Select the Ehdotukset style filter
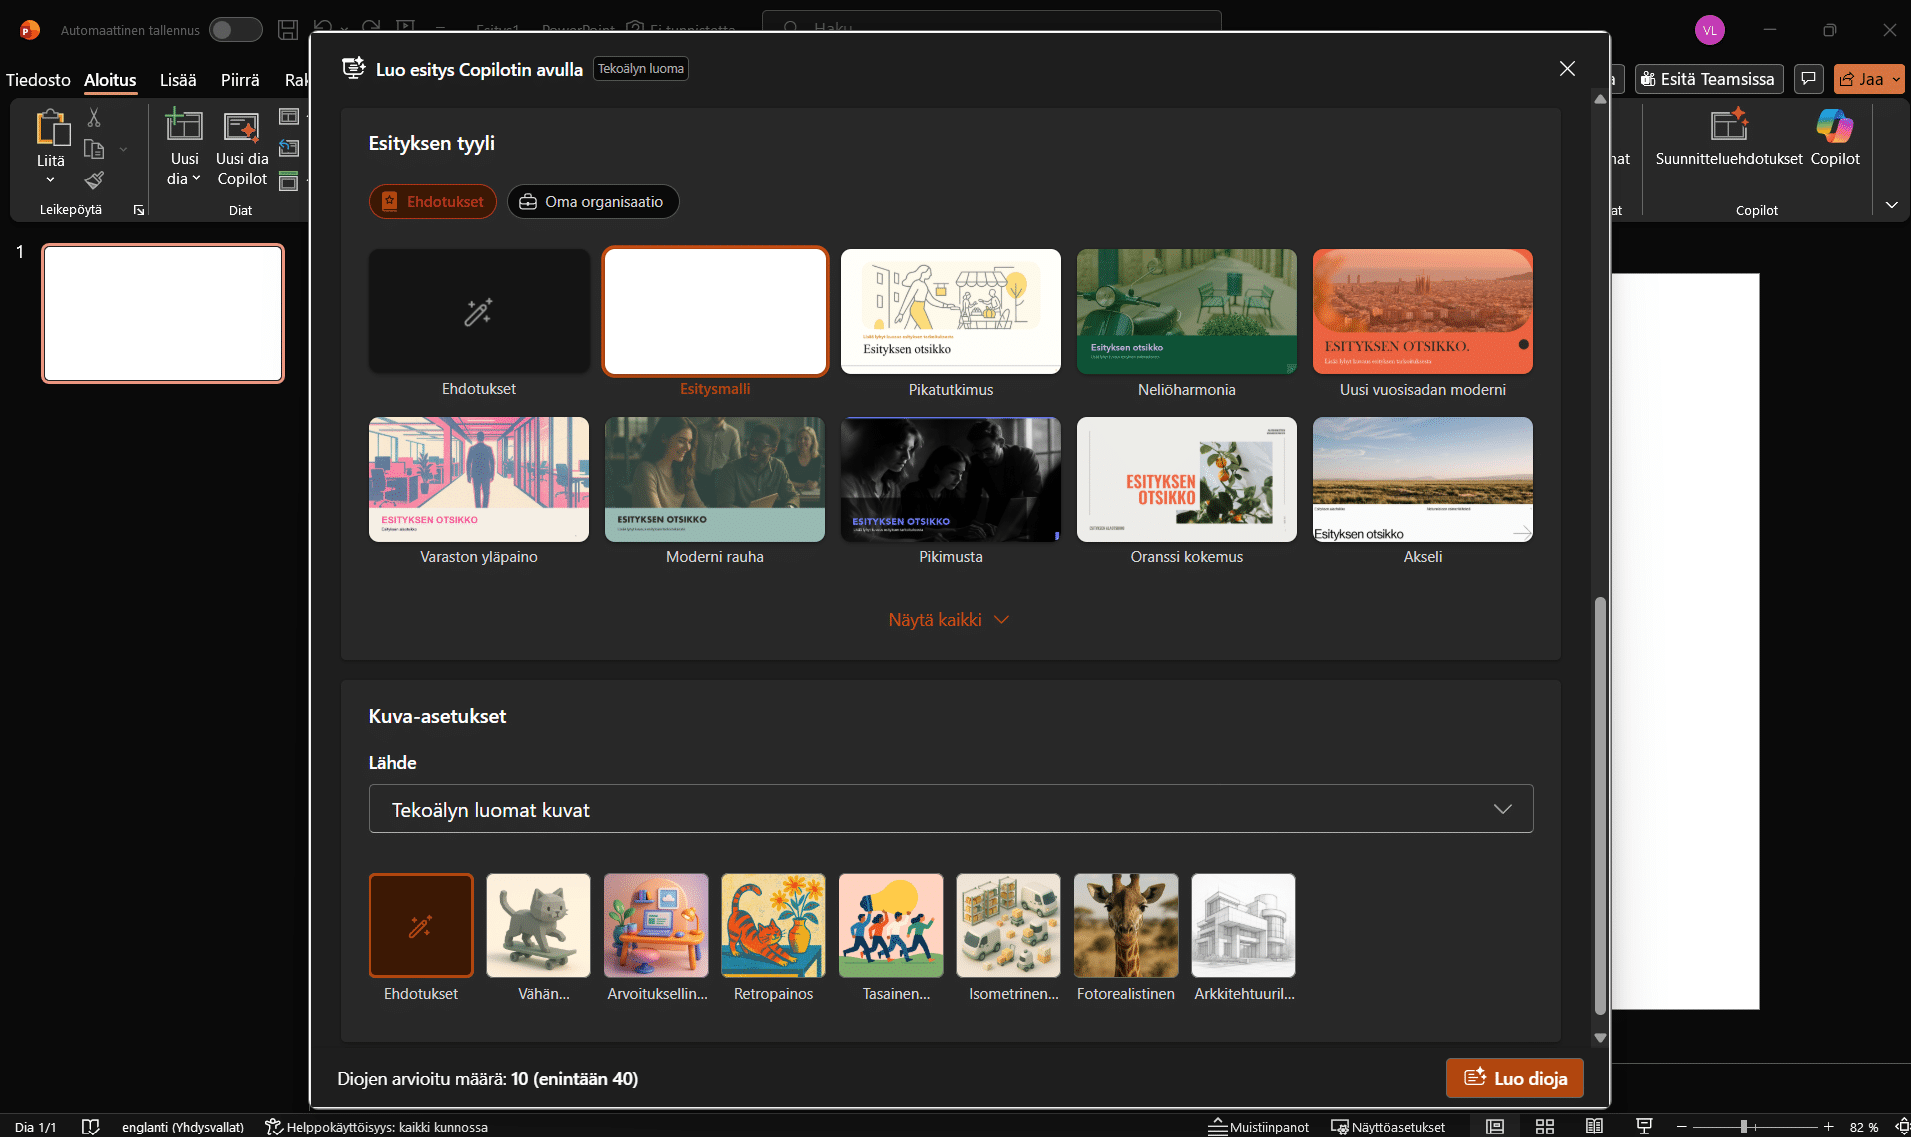 coord(433,202)
